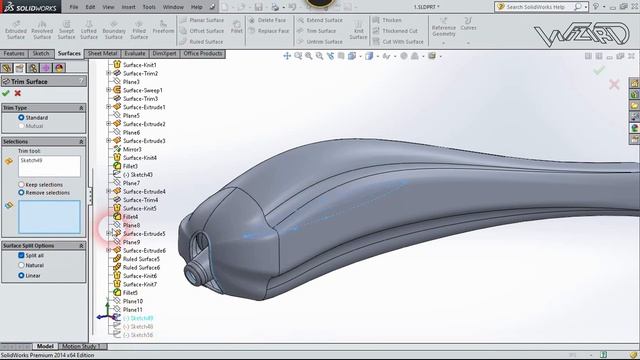Activate the Freeform tool
This screenshot has height=360, width=640.
pos(163,27)
